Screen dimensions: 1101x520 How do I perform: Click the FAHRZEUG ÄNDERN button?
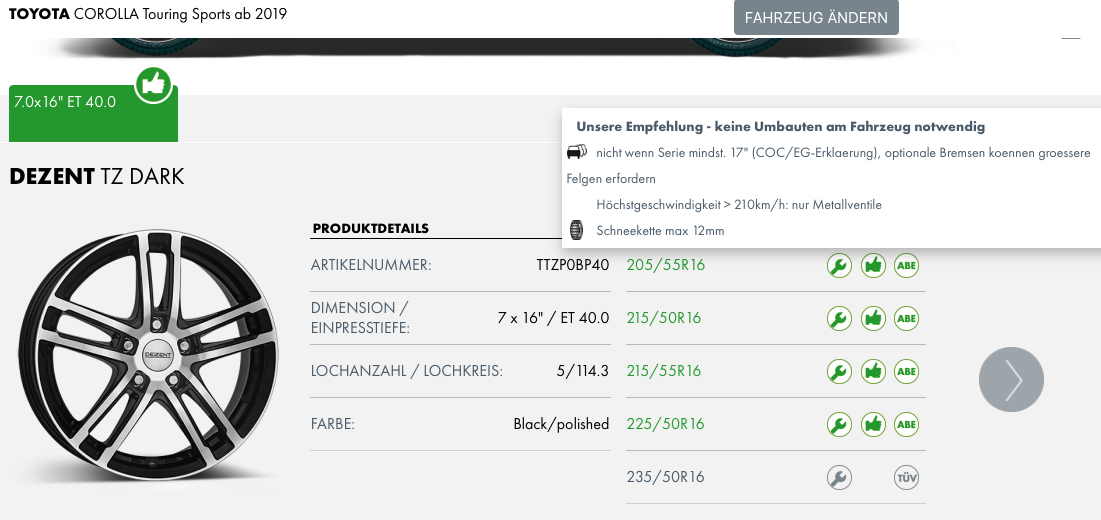point(816,18)
